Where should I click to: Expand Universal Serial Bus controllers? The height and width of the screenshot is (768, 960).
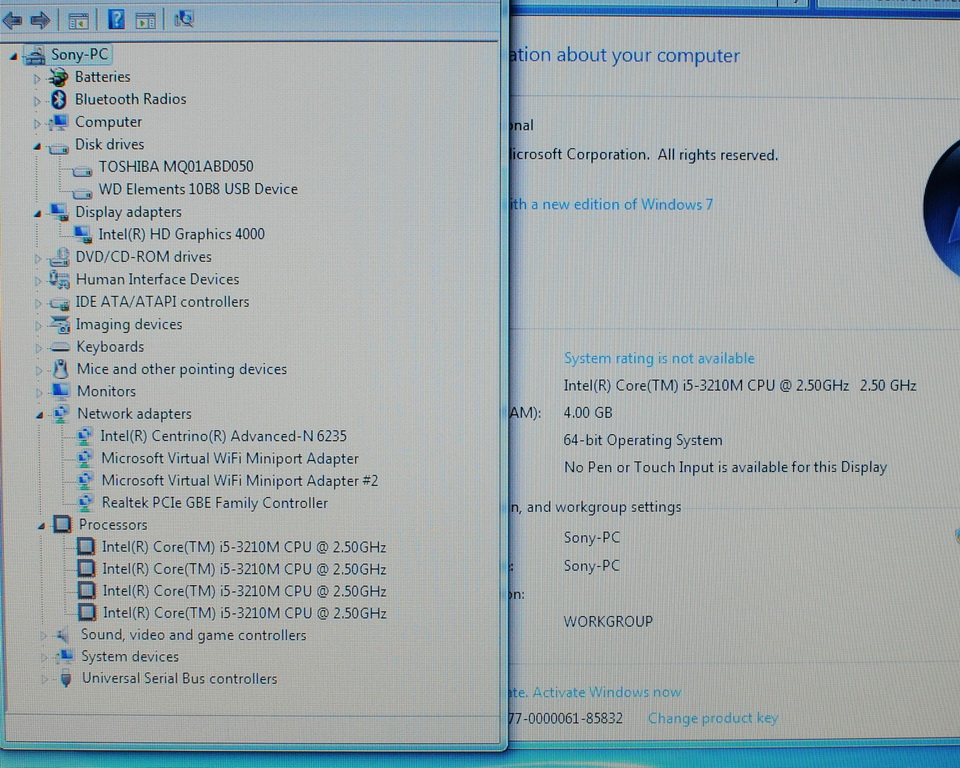tap(44, 680)
